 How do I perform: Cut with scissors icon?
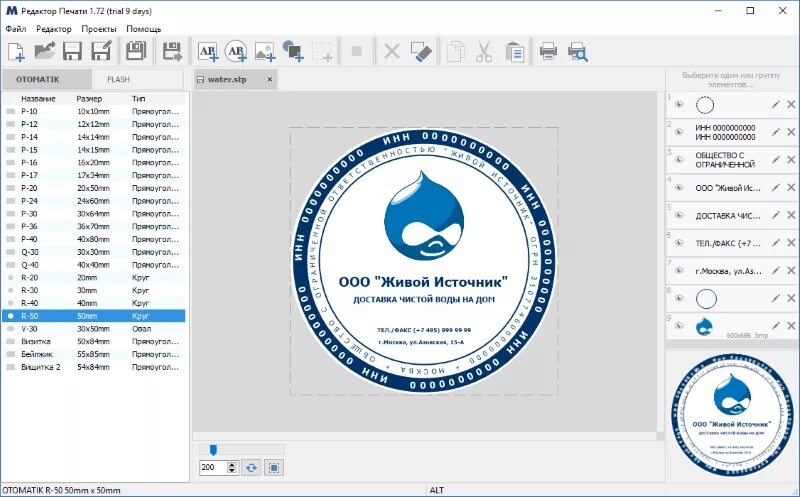(x=484, y=52)
